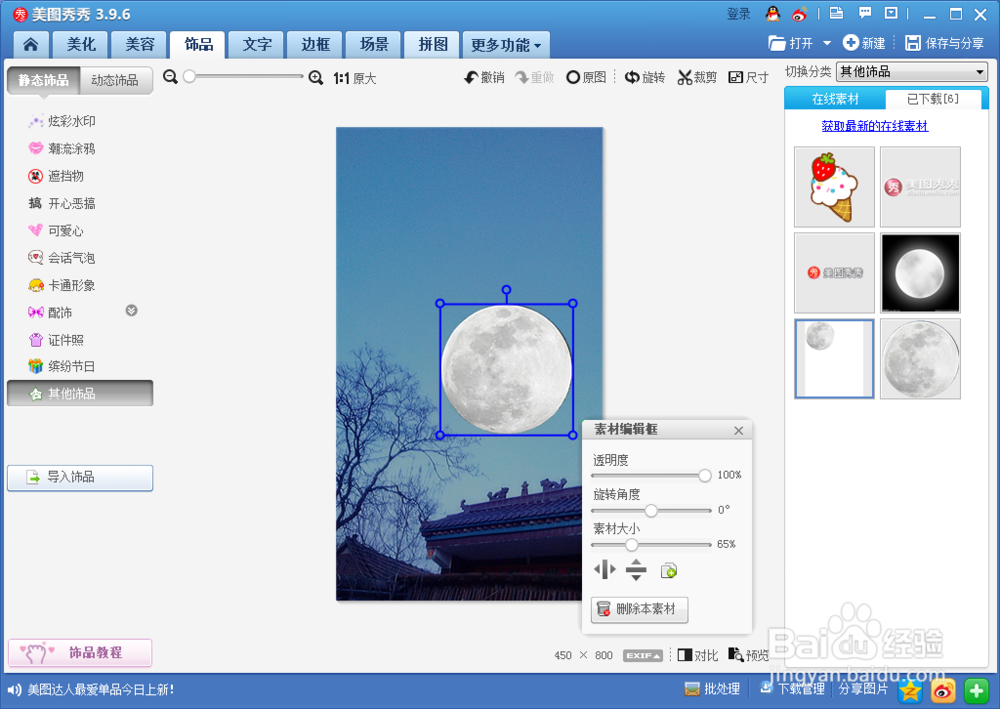The height and width of the screenshot is (709, 1000).
Task: Click the zoom slider handle in toolbar
Action: coord(189,77)
